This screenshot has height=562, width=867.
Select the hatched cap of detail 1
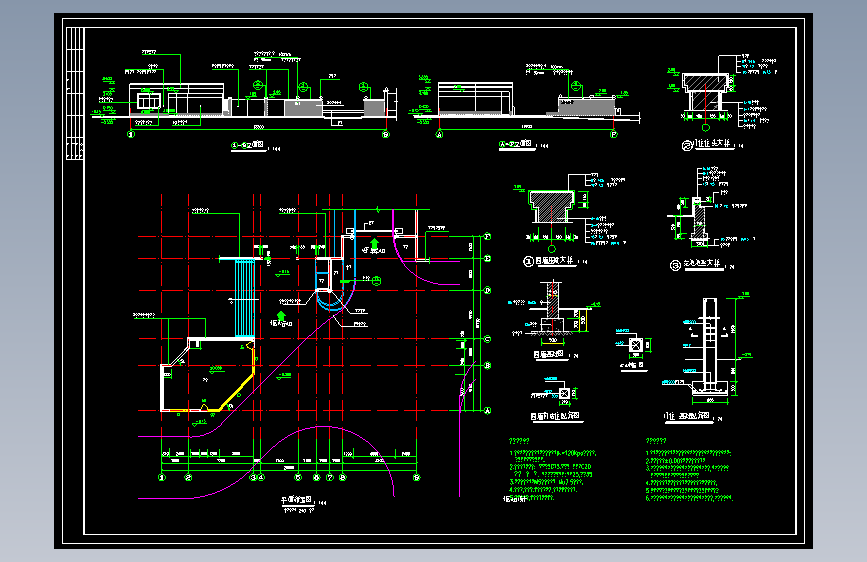click(x=552, y=205)
